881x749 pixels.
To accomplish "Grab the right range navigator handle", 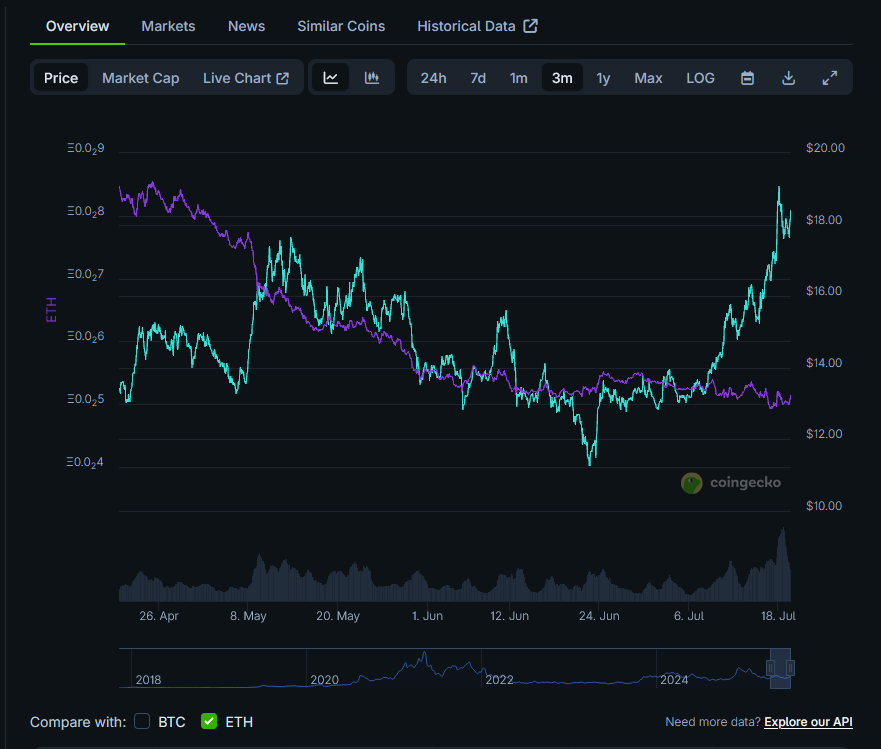I will 790,668.
